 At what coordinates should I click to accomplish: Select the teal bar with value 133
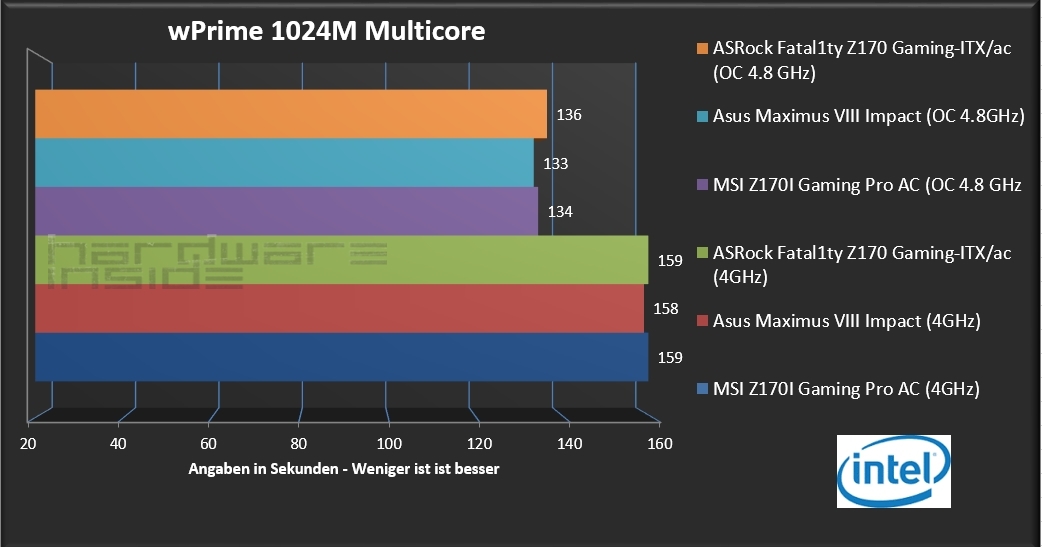284,162
